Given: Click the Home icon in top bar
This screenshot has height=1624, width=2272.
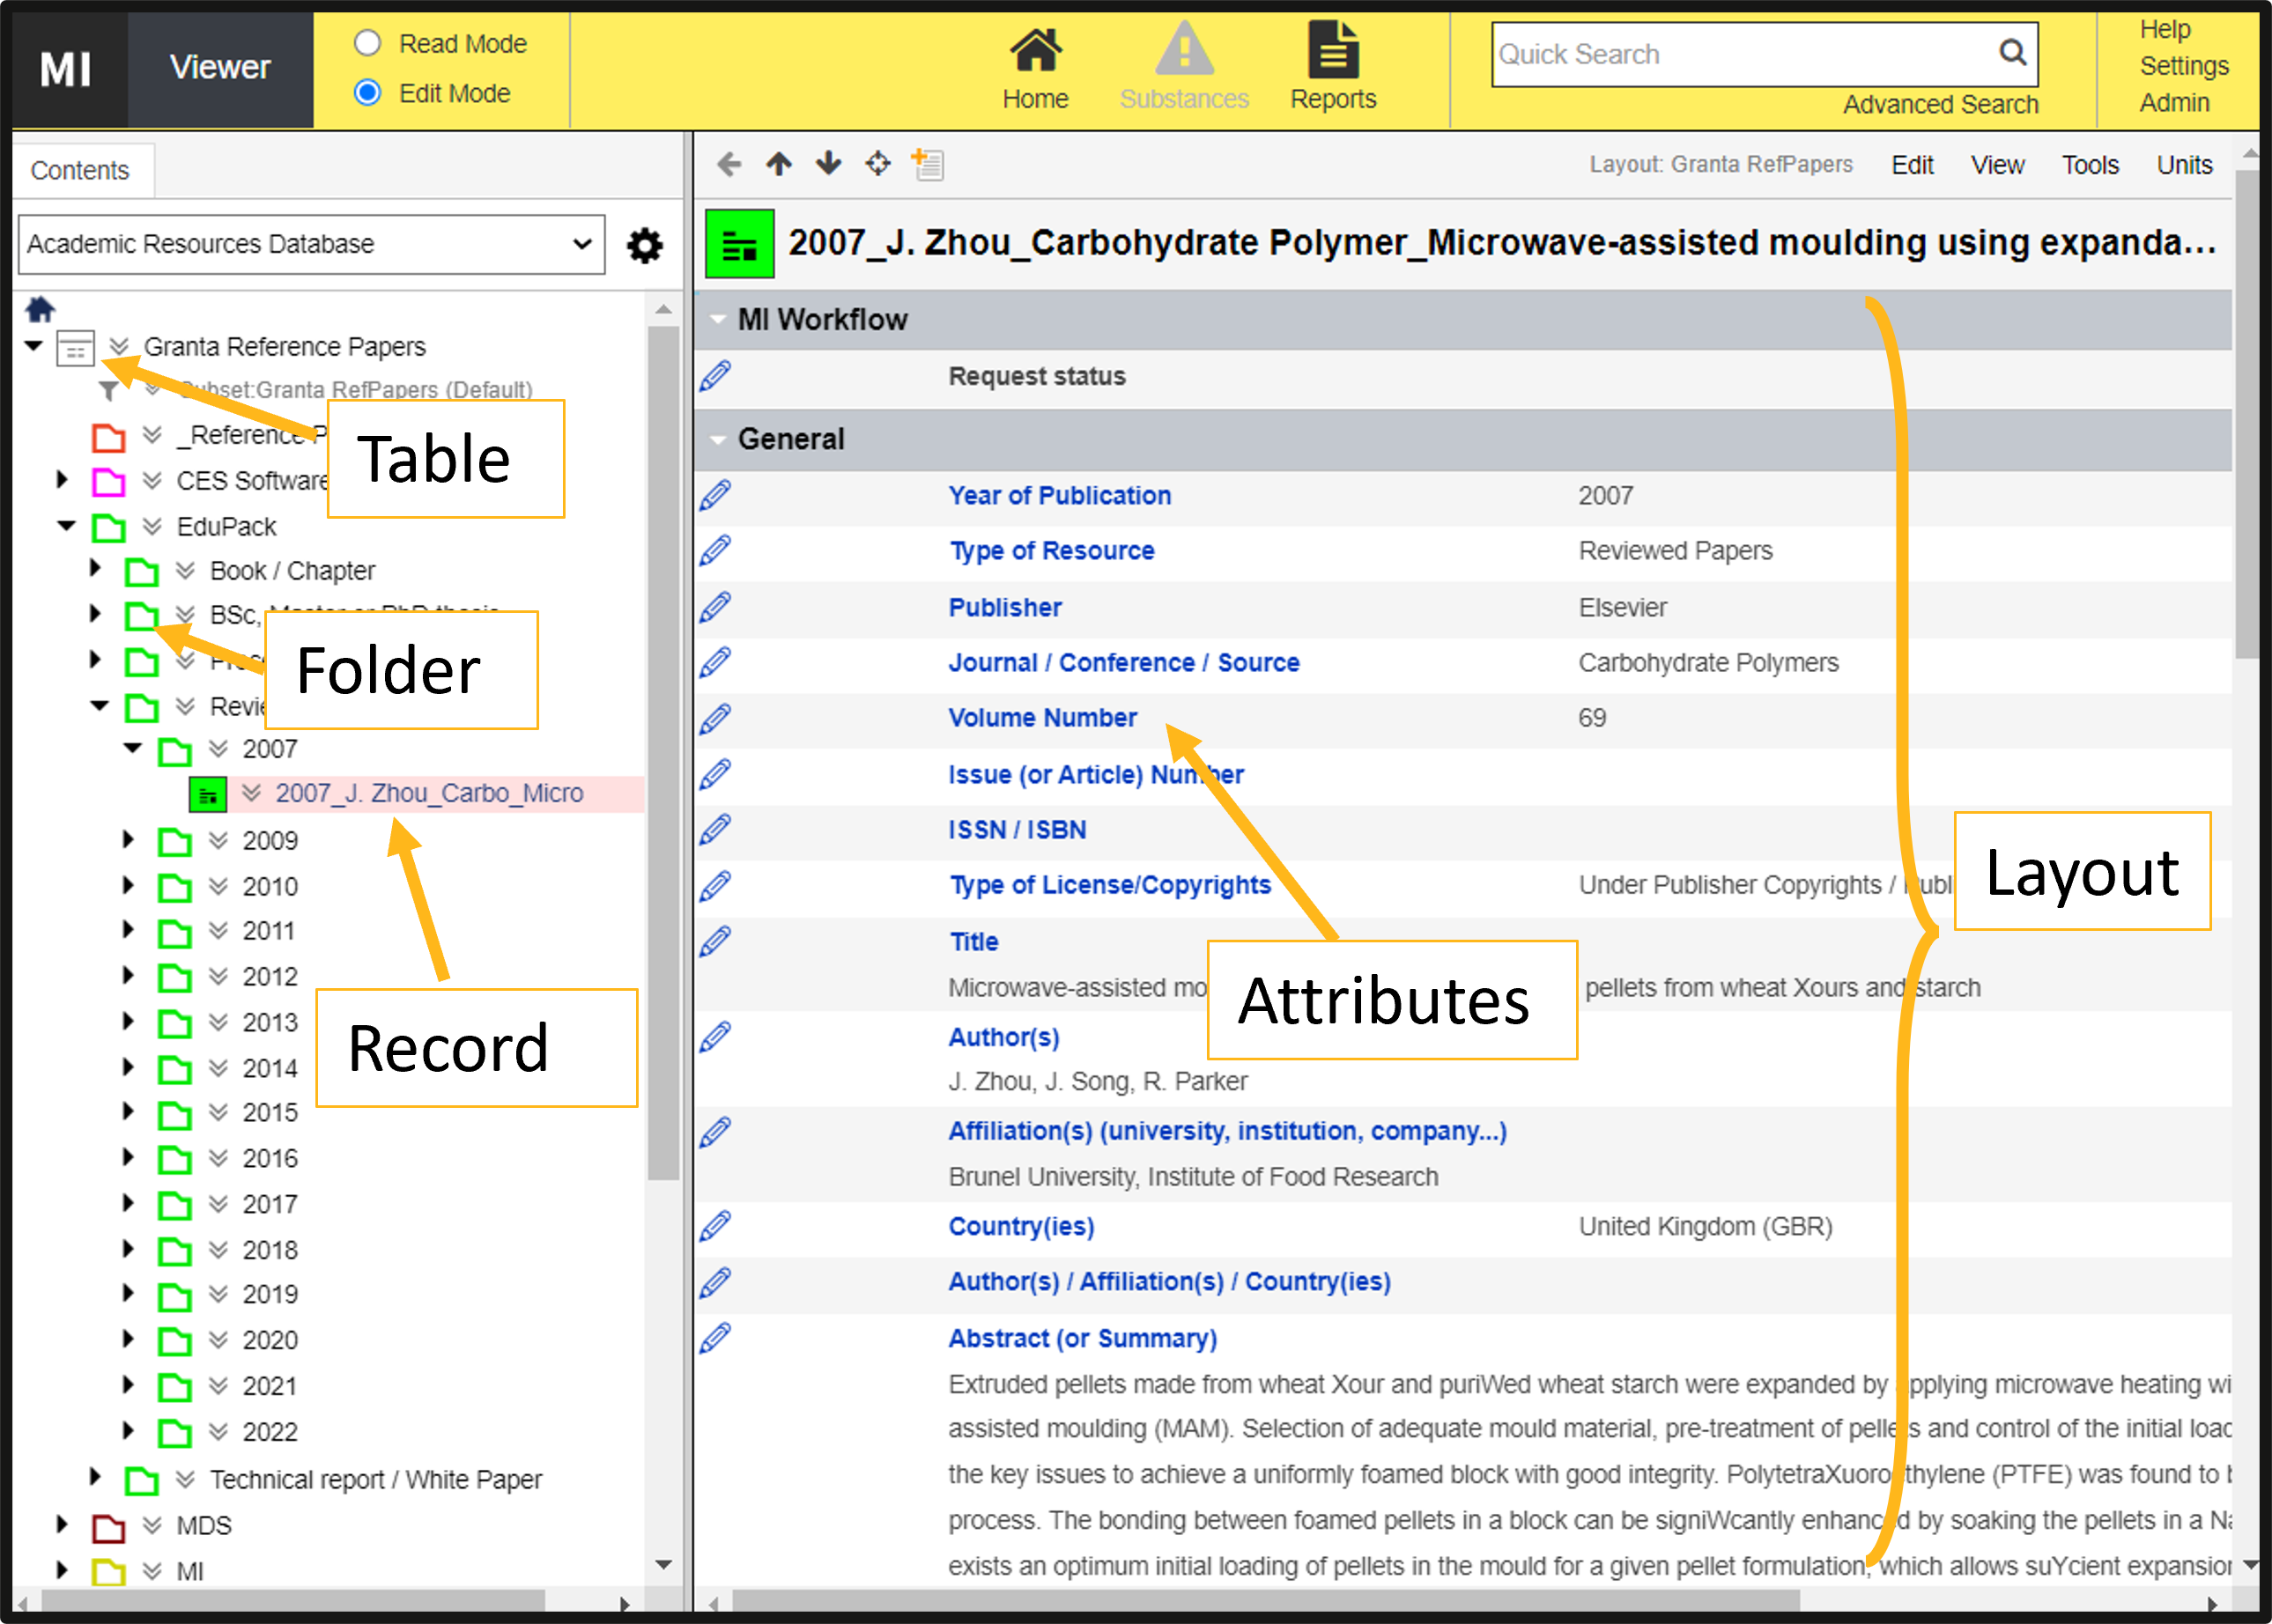Looking at the screenshot, I should (x=1035, y=52).
